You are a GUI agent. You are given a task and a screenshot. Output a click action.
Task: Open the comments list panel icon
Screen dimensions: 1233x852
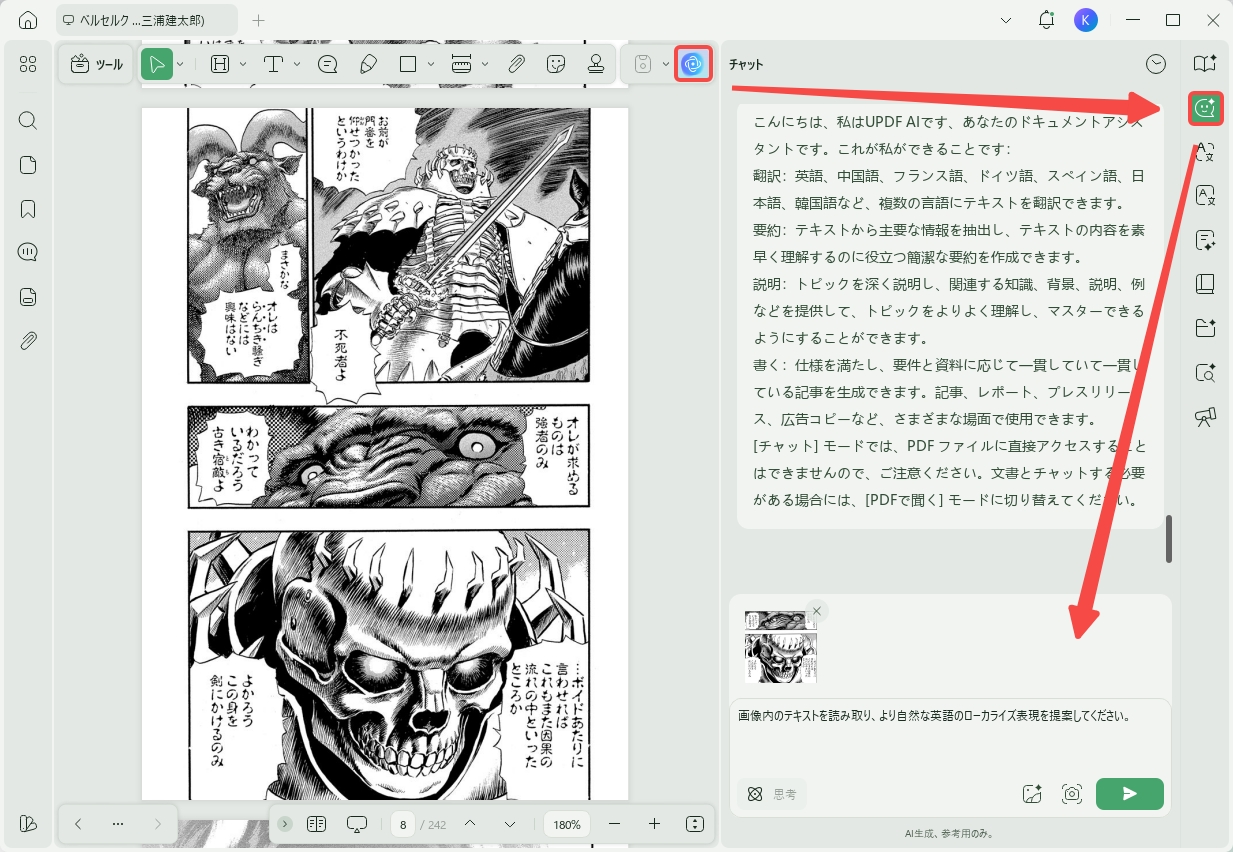pos(28,252)
